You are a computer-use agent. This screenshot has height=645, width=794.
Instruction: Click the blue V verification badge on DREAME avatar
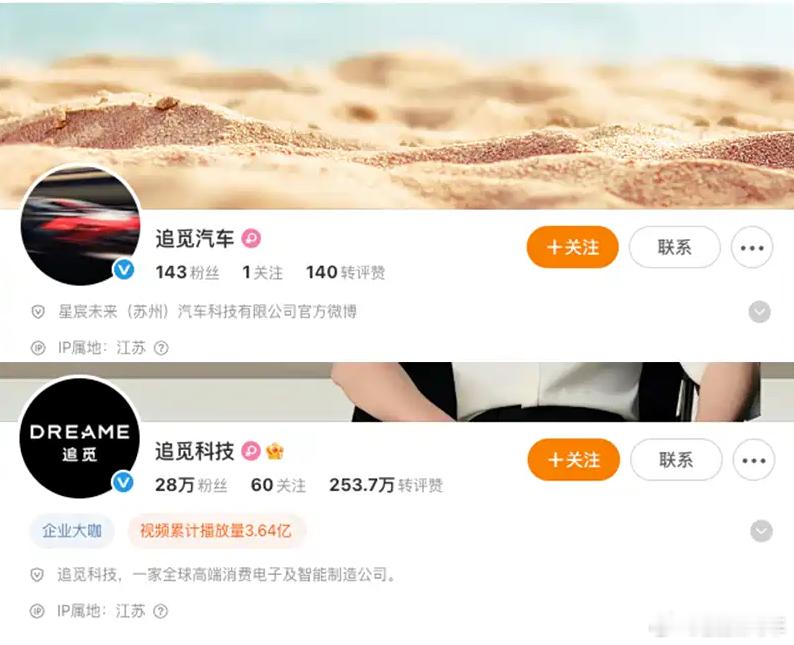[x=123, y=482]
